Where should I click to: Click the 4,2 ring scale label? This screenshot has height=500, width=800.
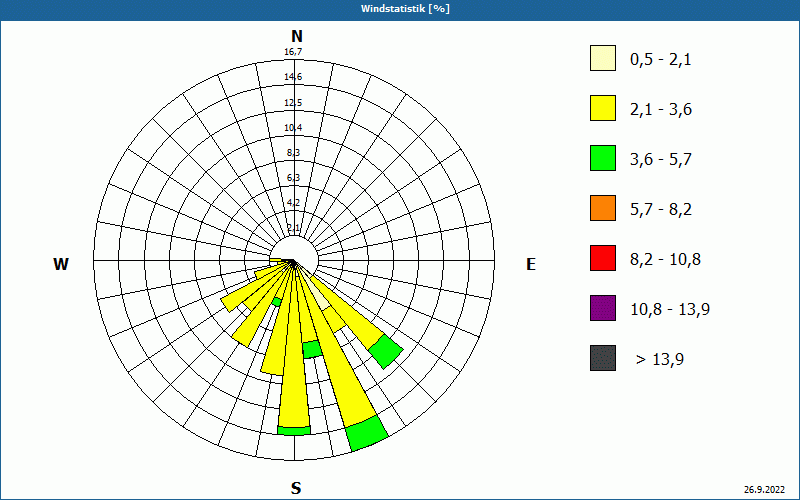tap(293, 203)
